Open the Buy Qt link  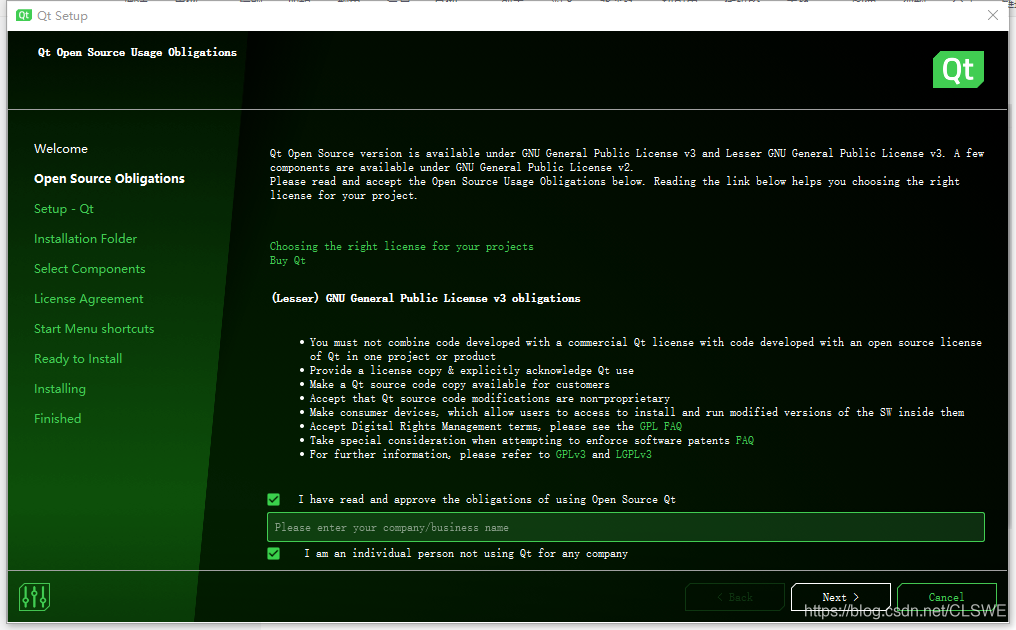point(288,261)
